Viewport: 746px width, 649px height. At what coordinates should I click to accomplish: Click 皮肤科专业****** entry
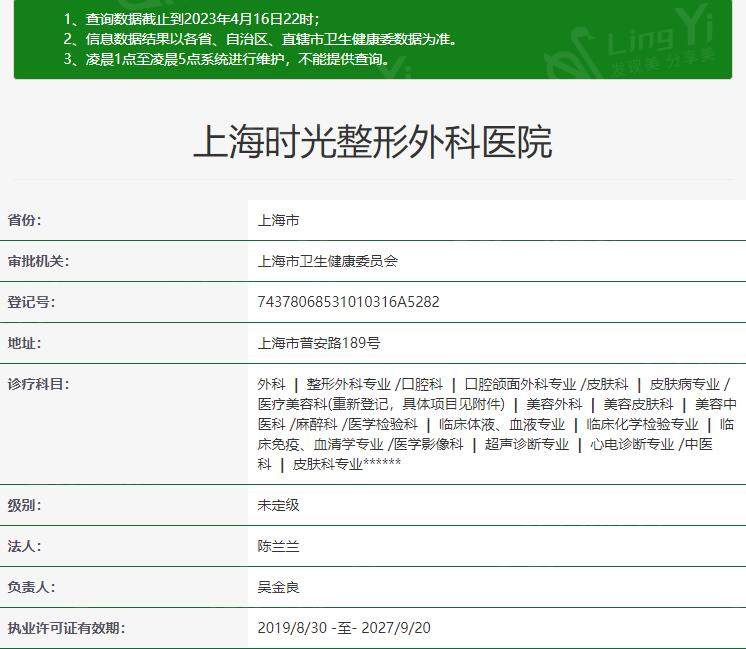pyautogui.click(x=347, y=464)
